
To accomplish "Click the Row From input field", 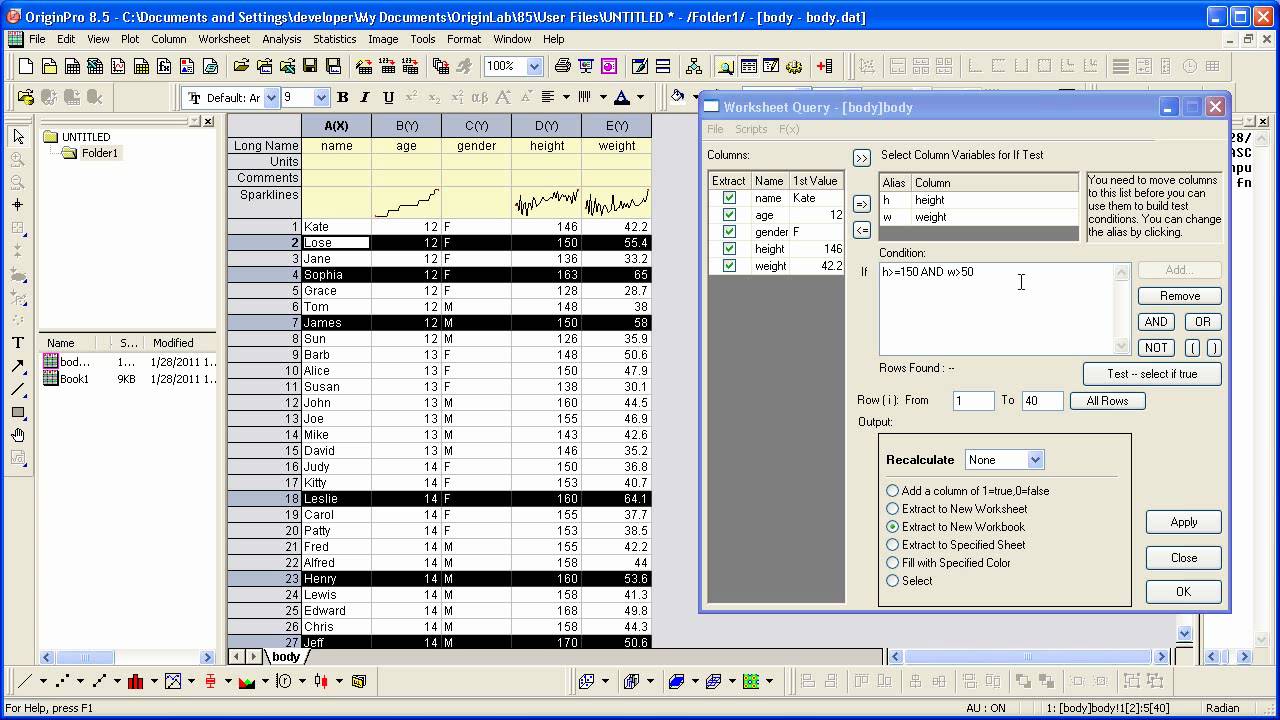I will click(x=973, y=400).
